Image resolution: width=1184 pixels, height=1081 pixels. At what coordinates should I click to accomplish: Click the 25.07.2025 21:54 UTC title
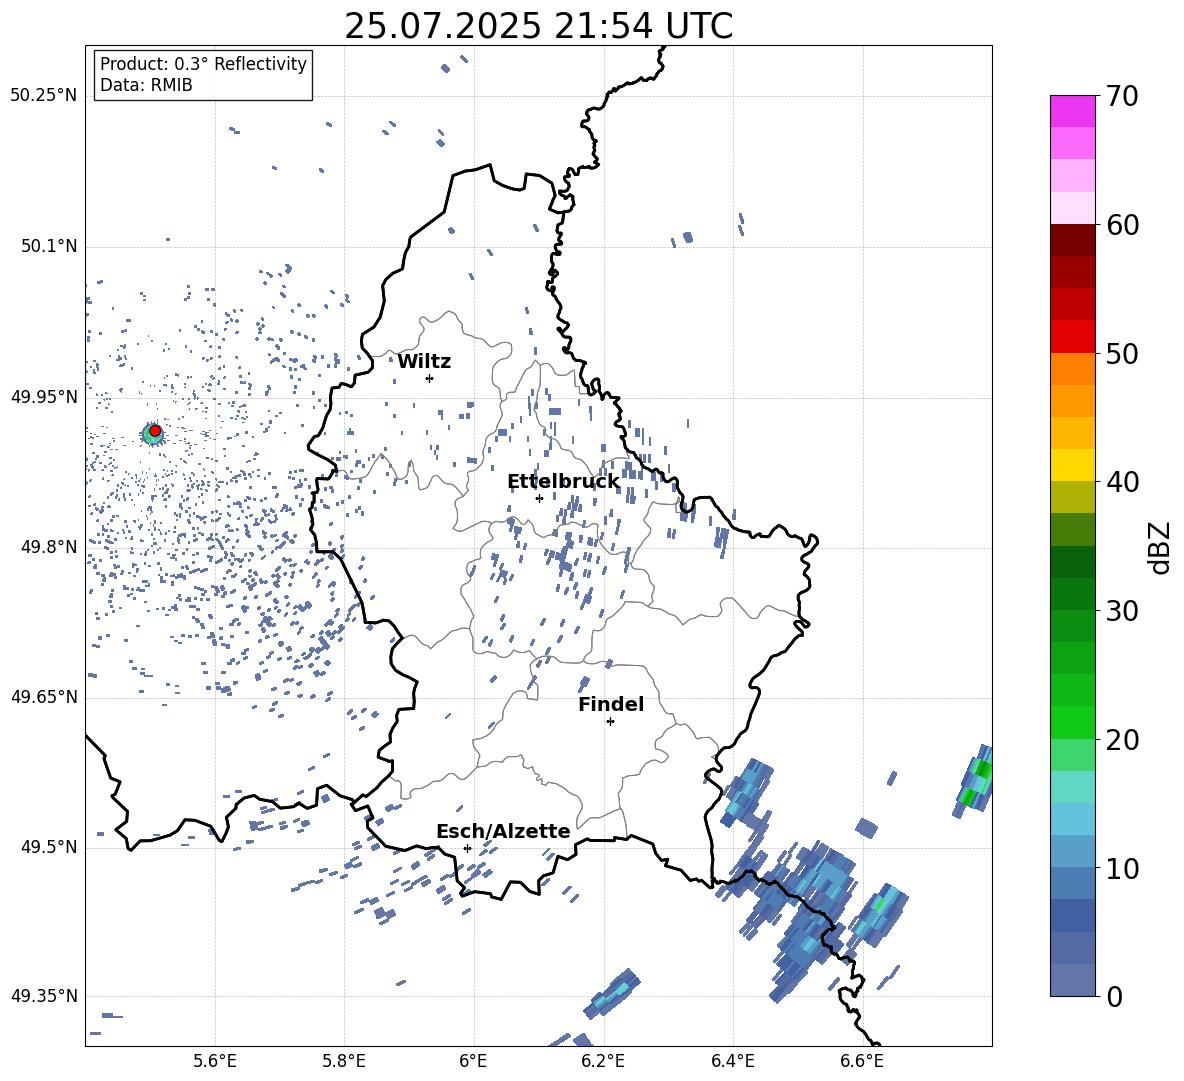click(x=538, y=26)
